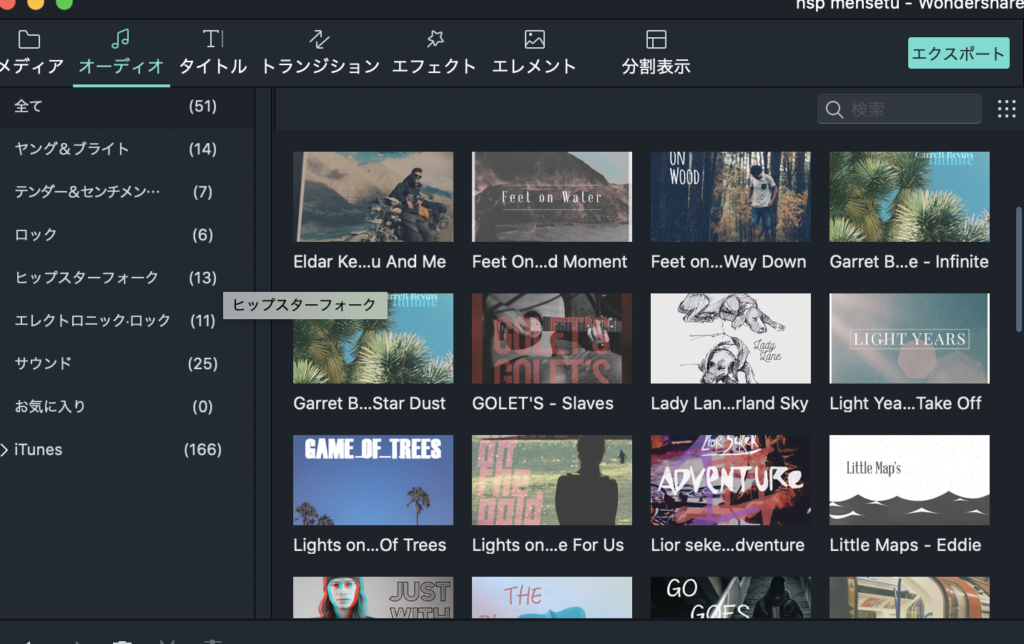The height and width of the screenshot is (644, 1024).
Task: Select the Eldar Ke...u And Me thumbnail
Action: pyautogui.click(x=373, y=197)
